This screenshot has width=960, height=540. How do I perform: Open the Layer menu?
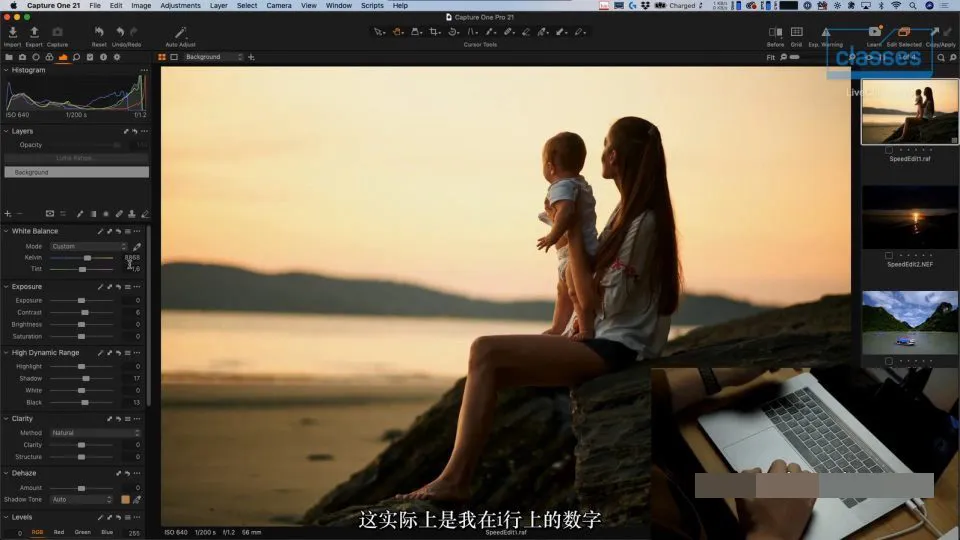pyautogui.click(x=219, y=6)
